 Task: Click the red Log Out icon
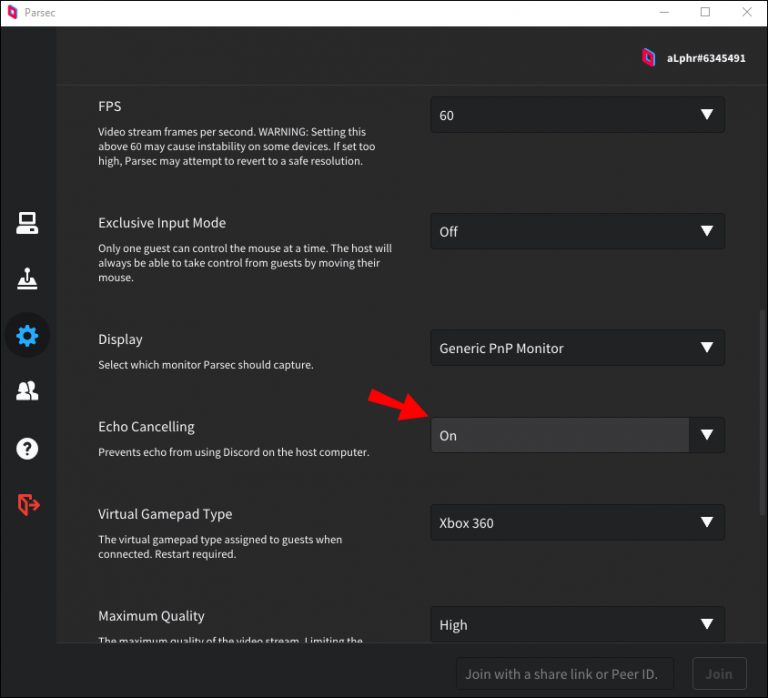[28, 505]
